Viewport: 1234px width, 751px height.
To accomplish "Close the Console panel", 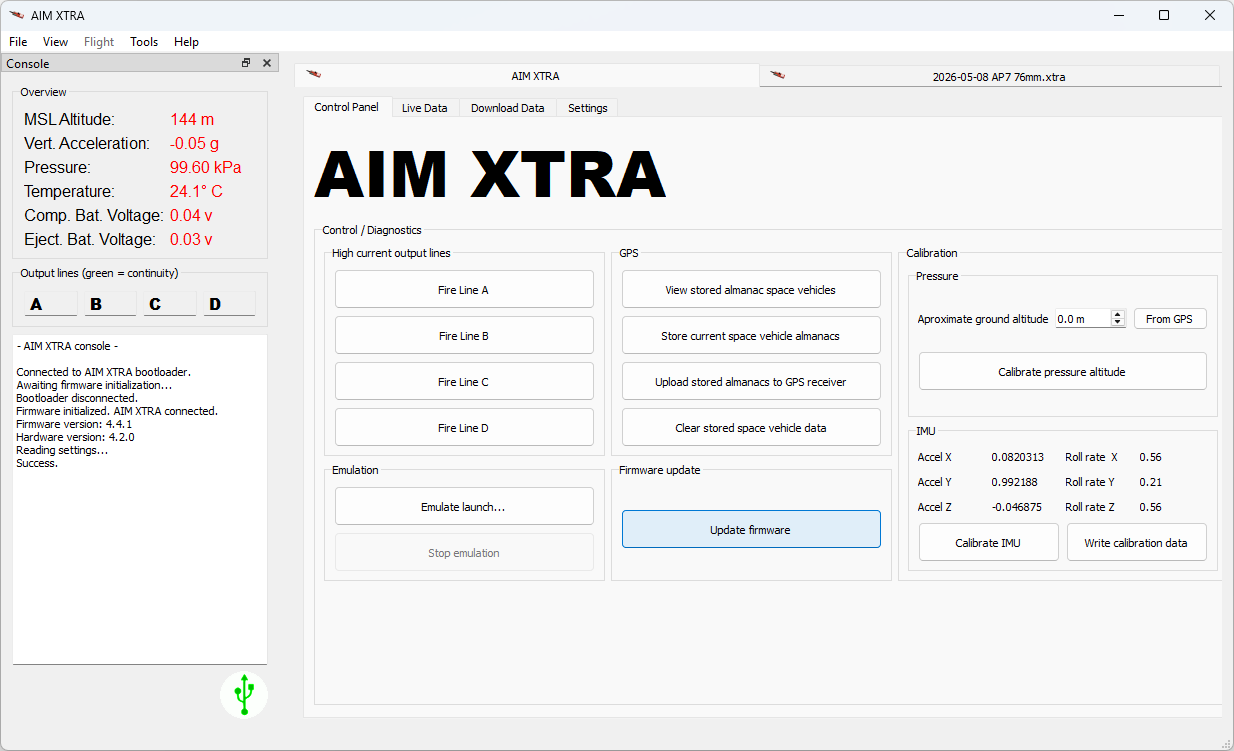I will (x=267, y=63).
